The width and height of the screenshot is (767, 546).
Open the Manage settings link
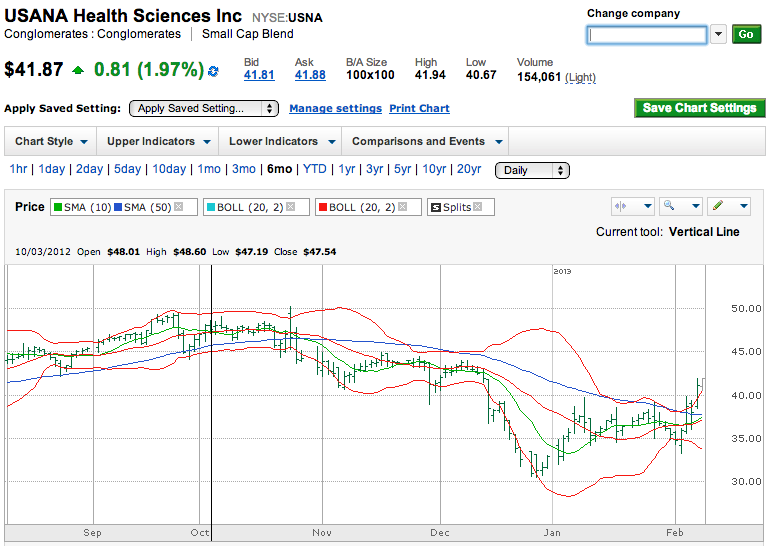tap(335, 108)
